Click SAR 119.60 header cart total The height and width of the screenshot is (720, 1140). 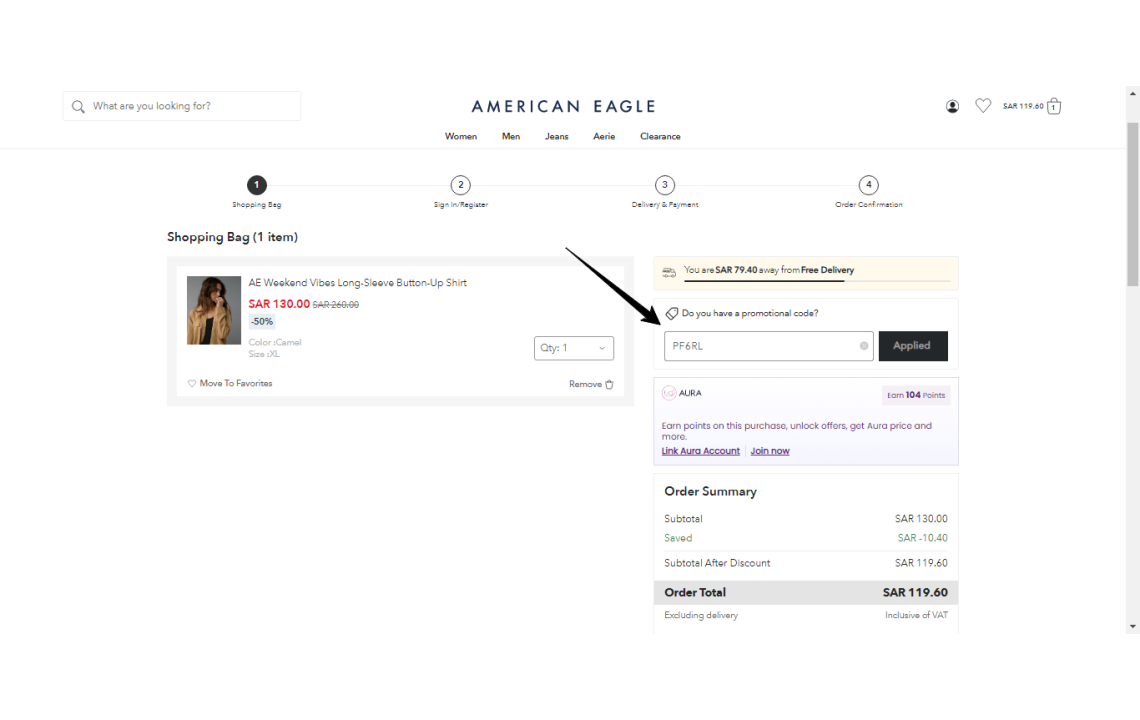[1023, 106]
